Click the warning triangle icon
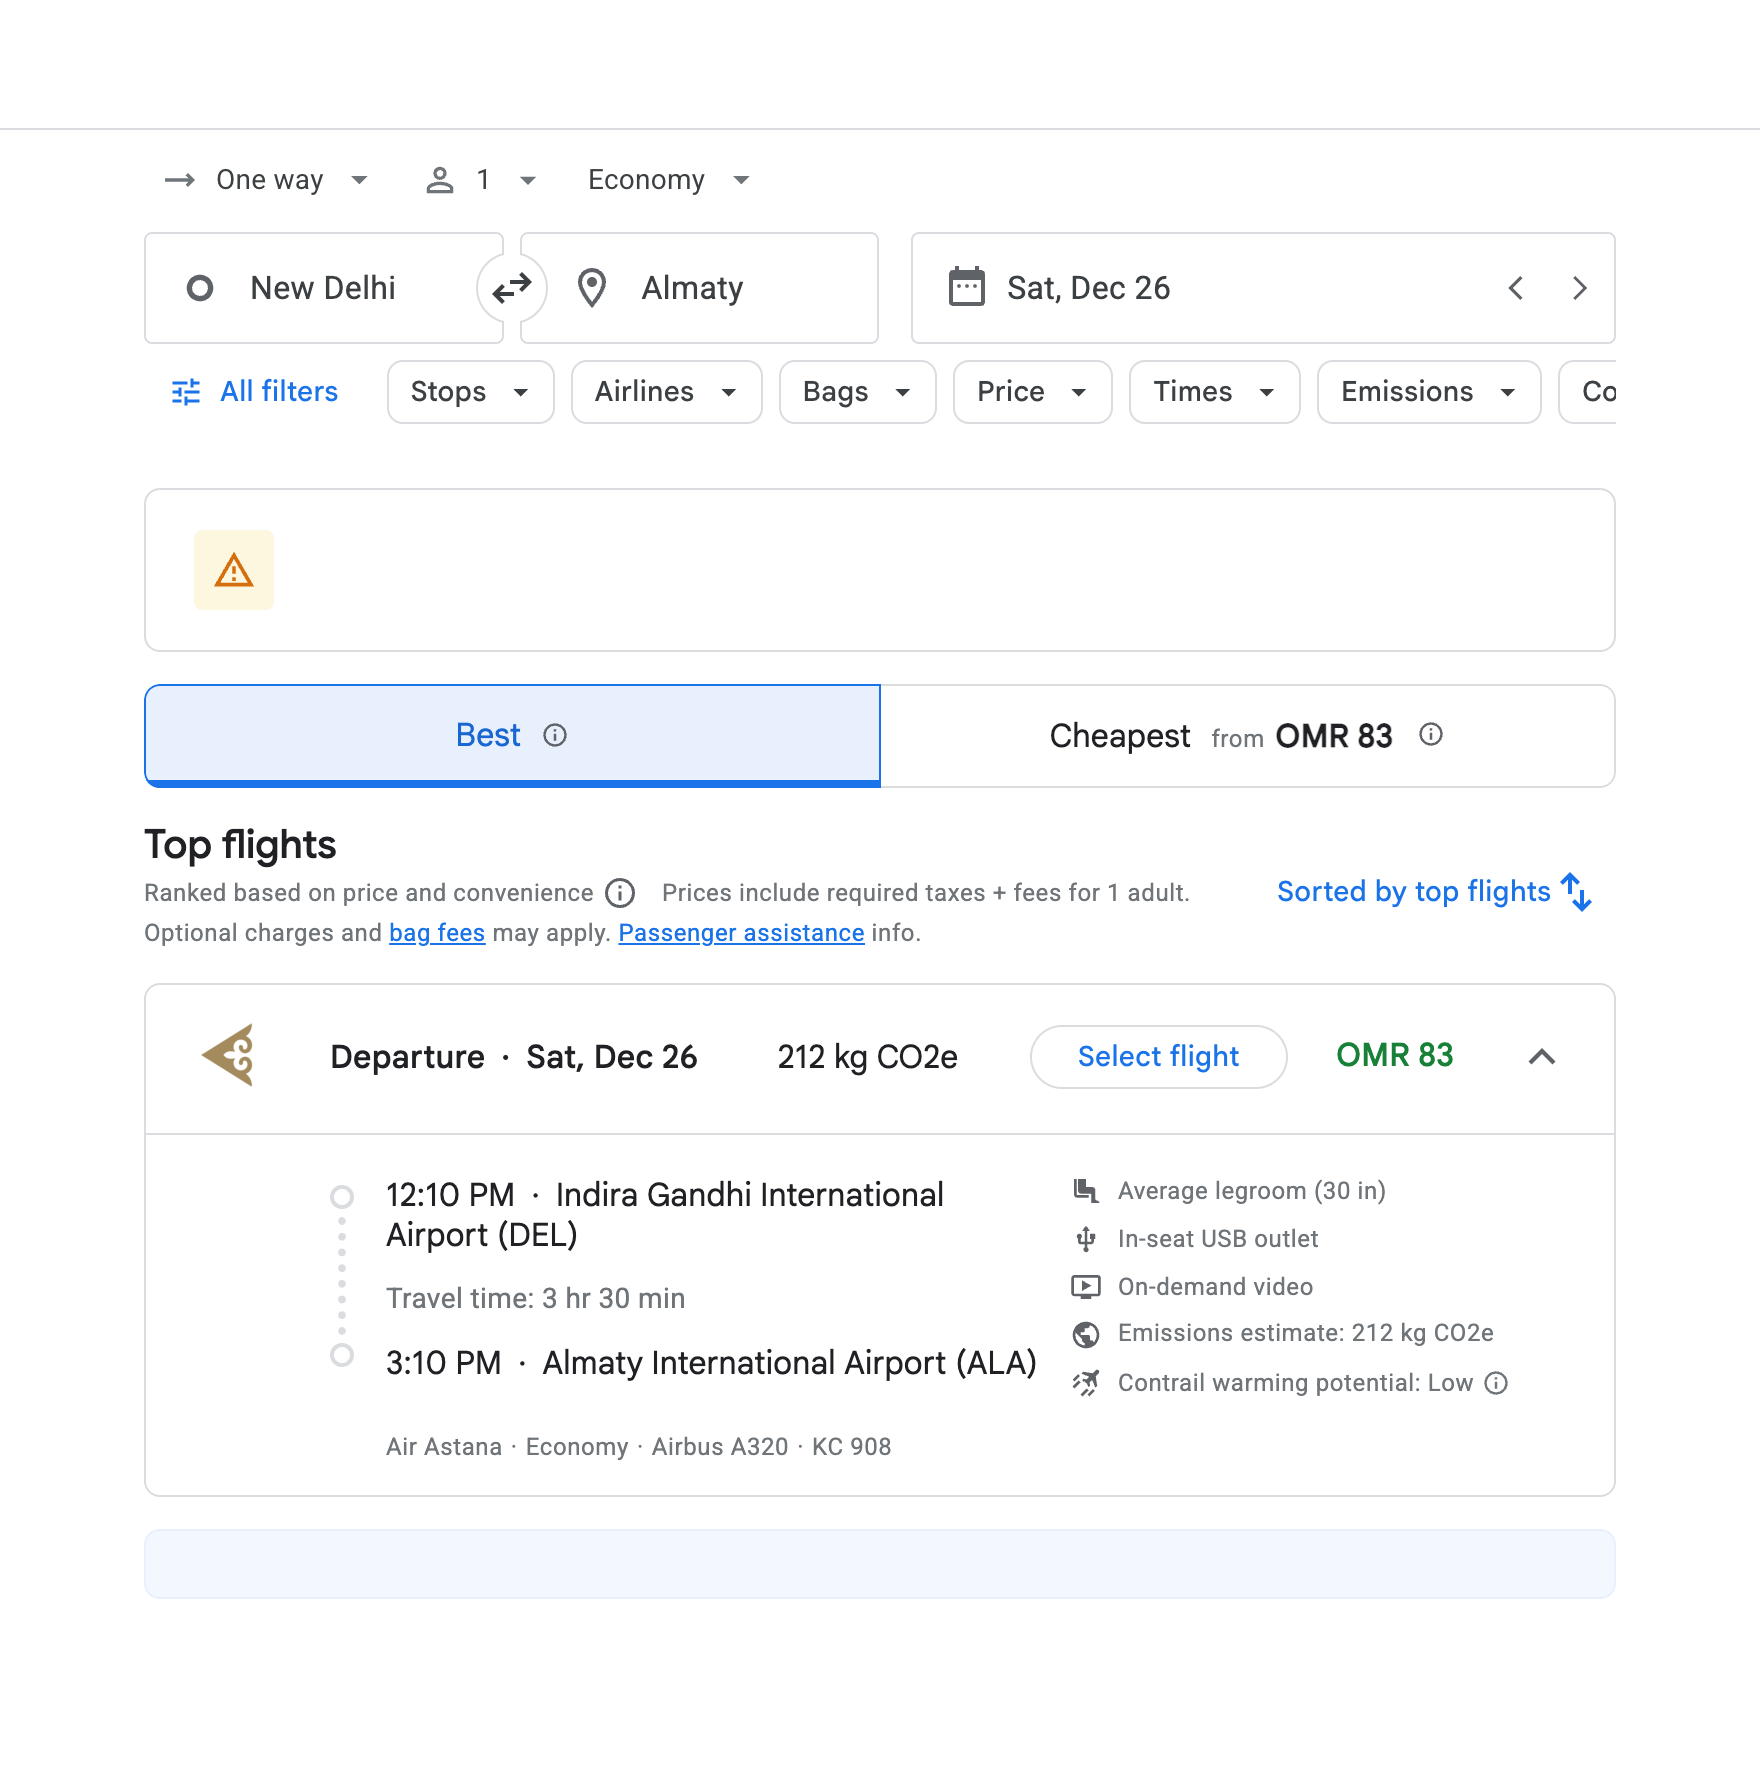The image size is (1760, 1770). pos(234,570)
